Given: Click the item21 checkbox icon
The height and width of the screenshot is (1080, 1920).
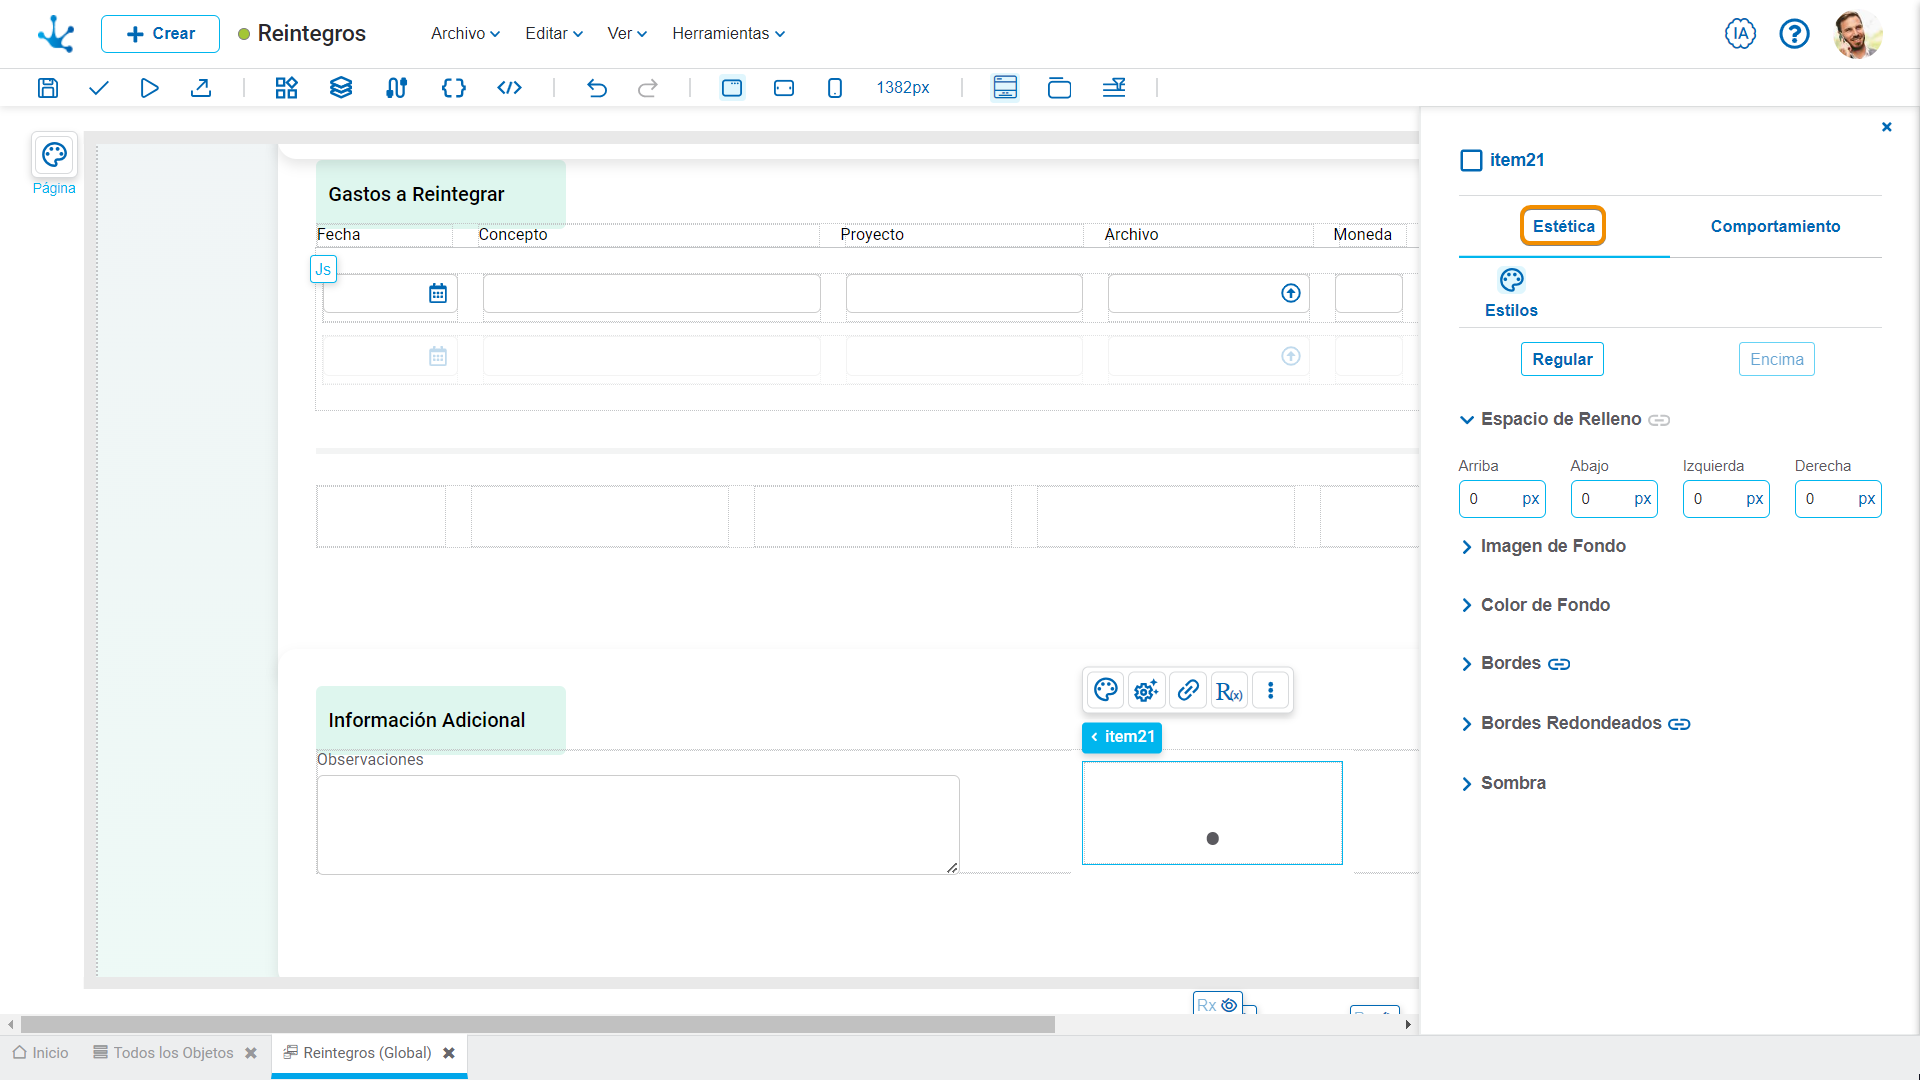Looking at the screenshot, I should (x=1471, y=160).
